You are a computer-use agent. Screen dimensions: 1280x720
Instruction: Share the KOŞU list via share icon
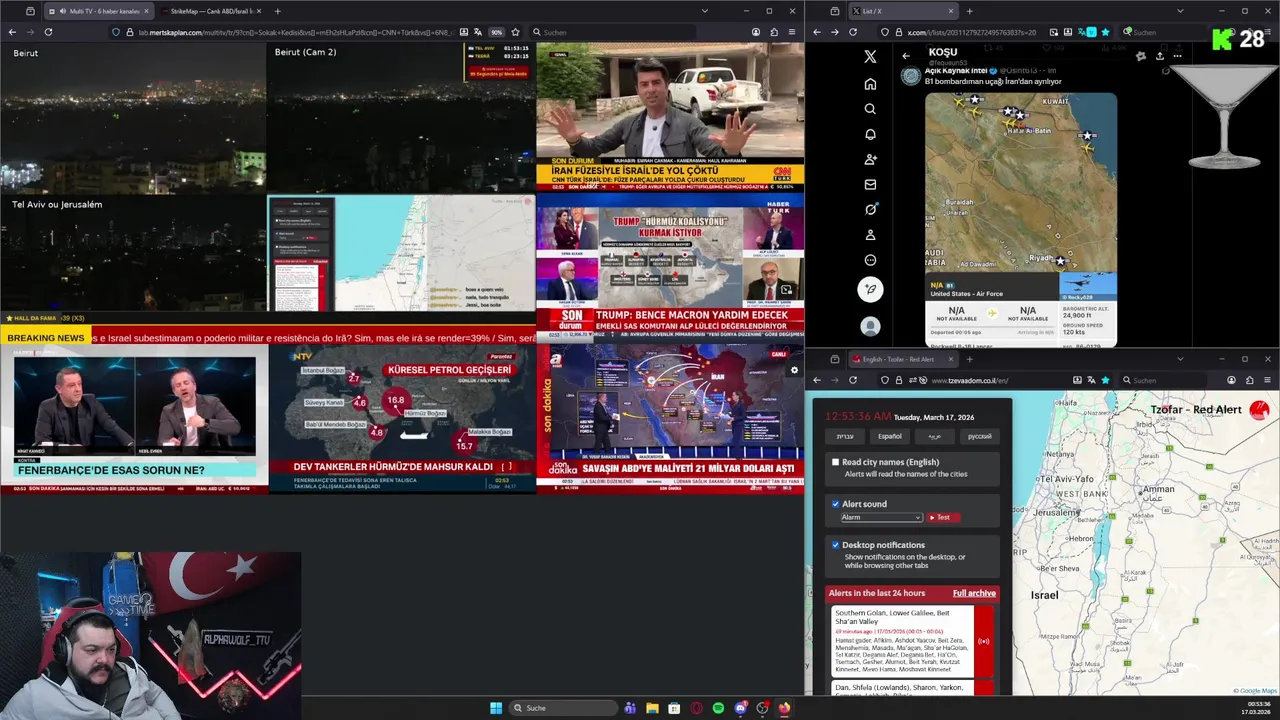click(x=1159, y=56)
